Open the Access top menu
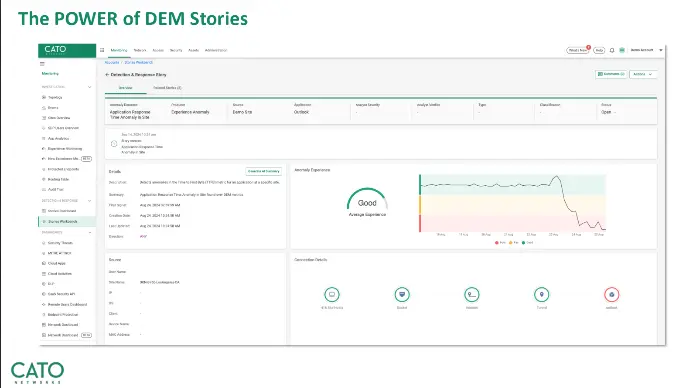 [x=158, y=50]
